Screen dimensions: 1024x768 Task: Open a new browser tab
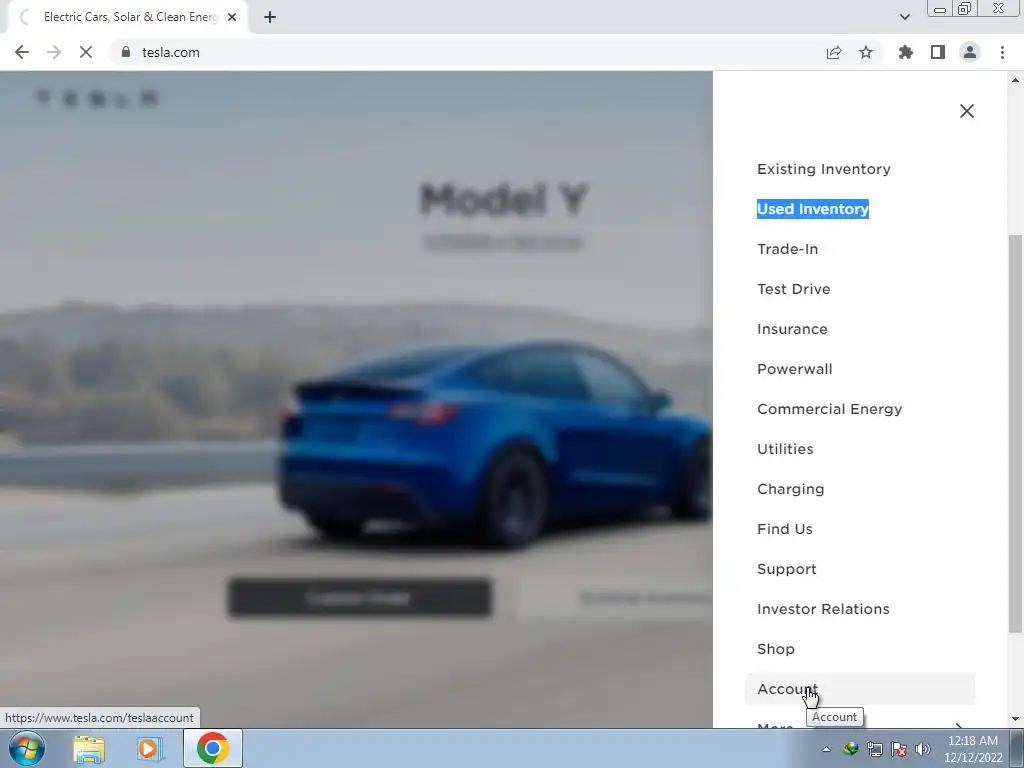tap(270, 17)
